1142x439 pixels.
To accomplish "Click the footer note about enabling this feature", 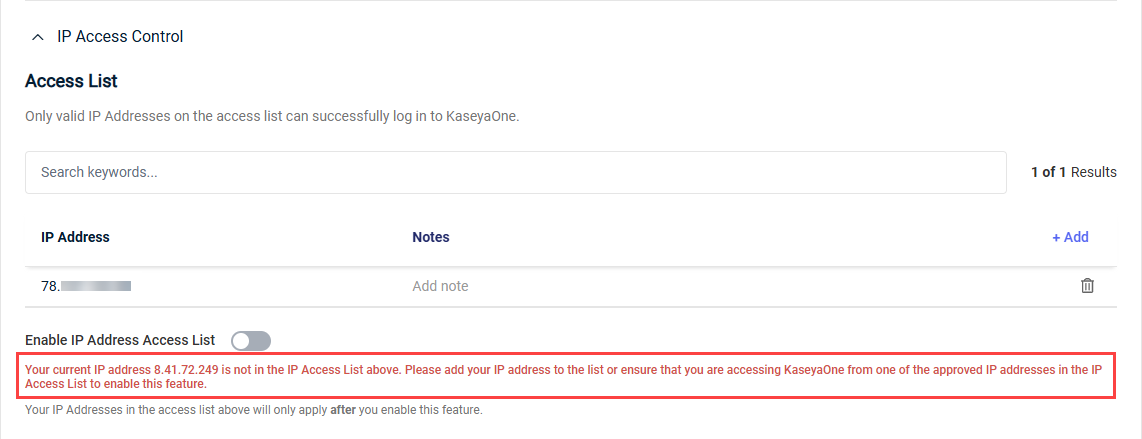I will point(253,410).
